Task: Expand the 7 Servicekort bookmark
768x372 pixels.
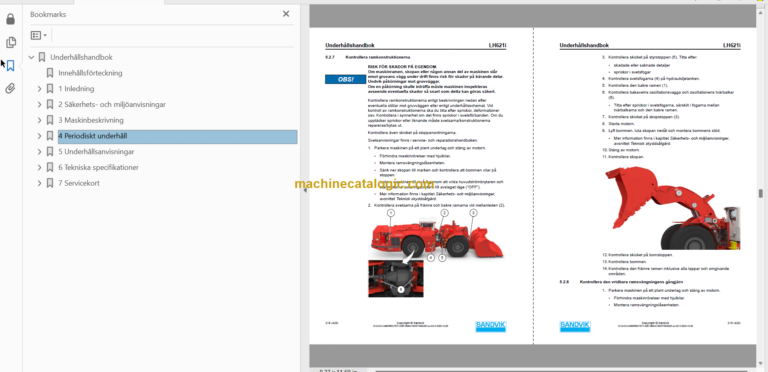Action: point(40,183)
